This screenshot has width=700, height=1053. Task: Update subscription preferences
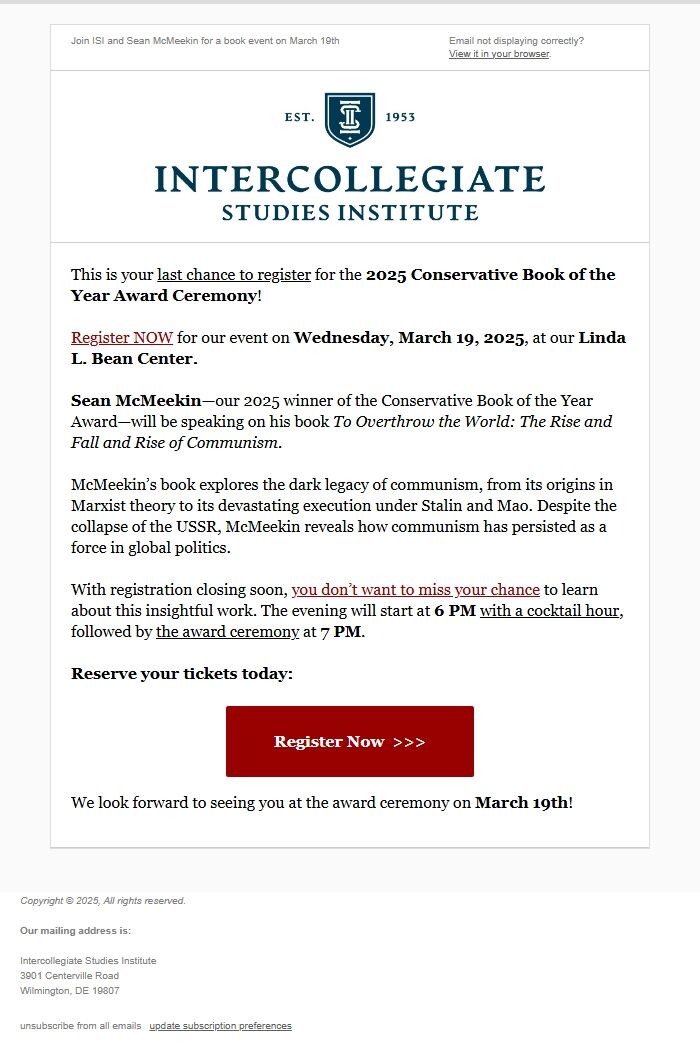pos(220,1025)
